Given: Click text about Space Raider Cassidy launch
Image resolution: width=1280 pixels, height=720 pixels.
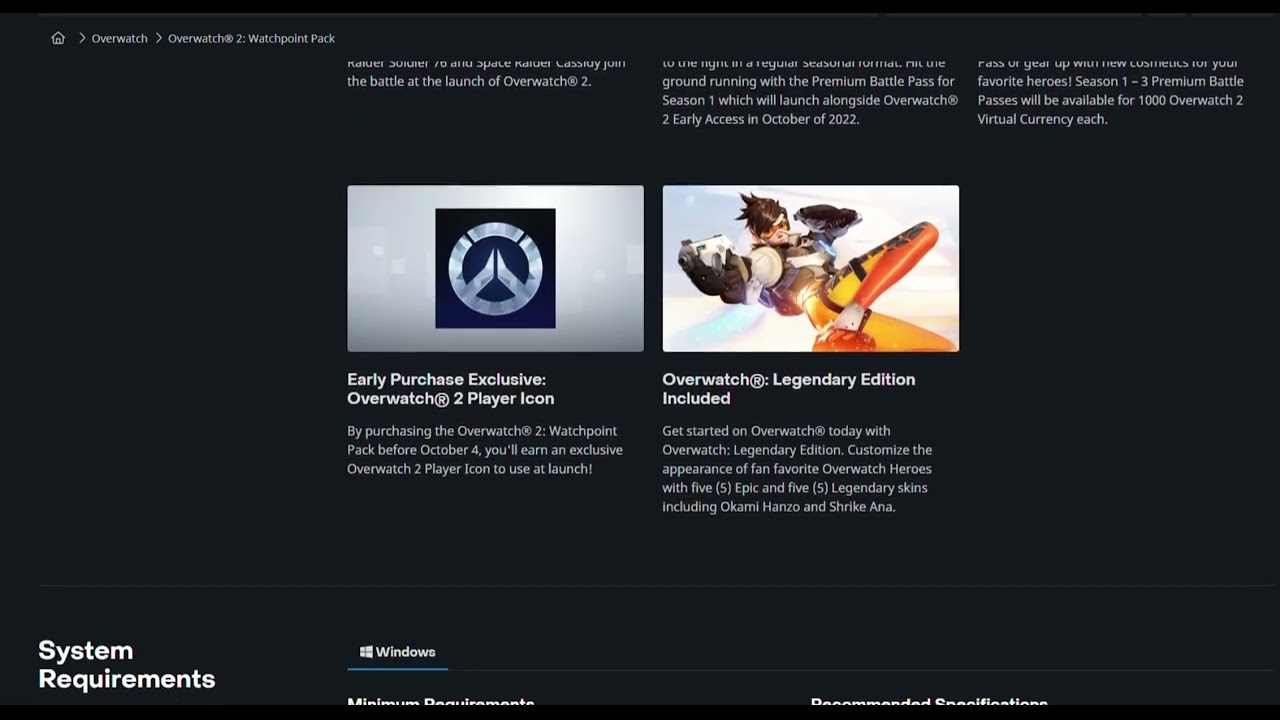Looking at the screenshot, I should pos(486,72).
